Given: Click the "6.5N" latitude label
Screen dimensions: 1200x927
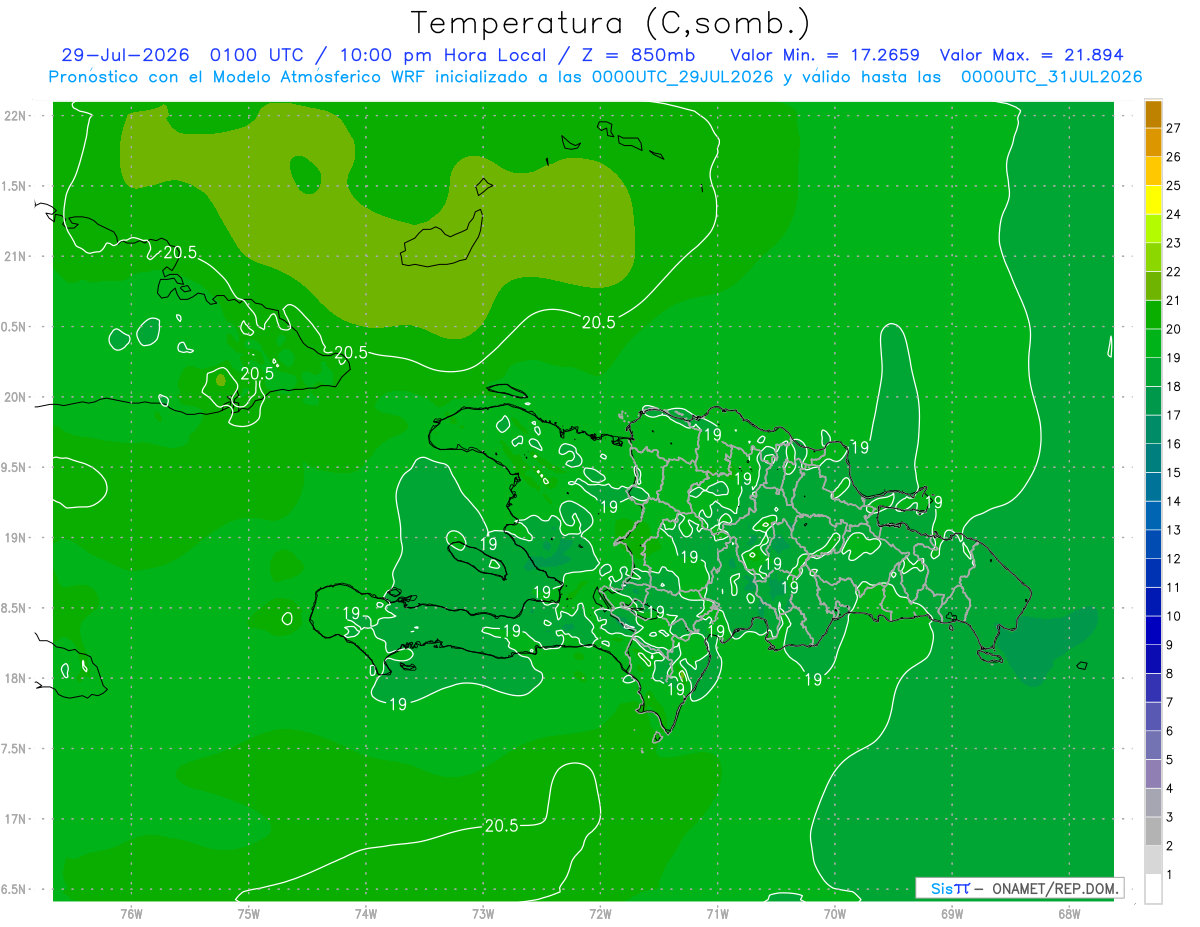Looking at the screenshot, I should tap(14, 890).
